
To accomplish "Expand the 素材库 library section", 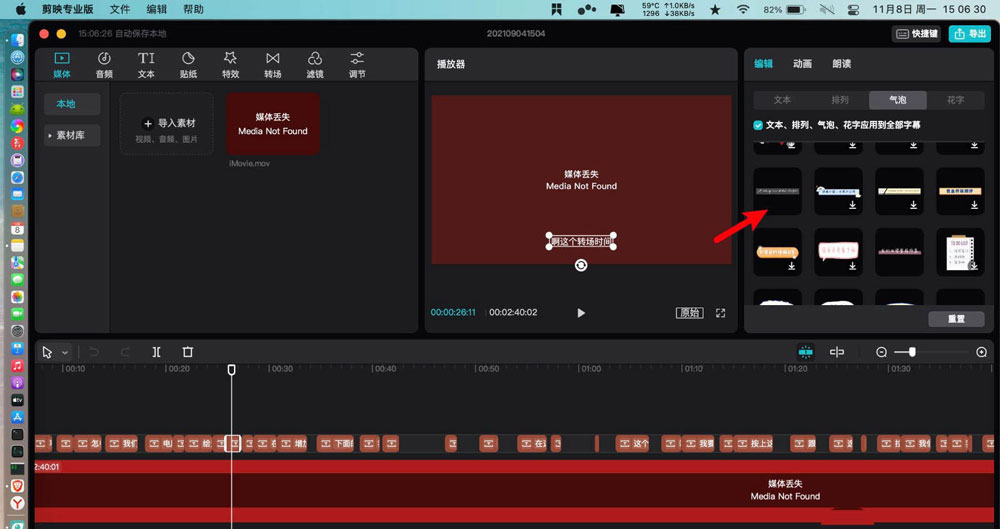I will tap(72, 135).
